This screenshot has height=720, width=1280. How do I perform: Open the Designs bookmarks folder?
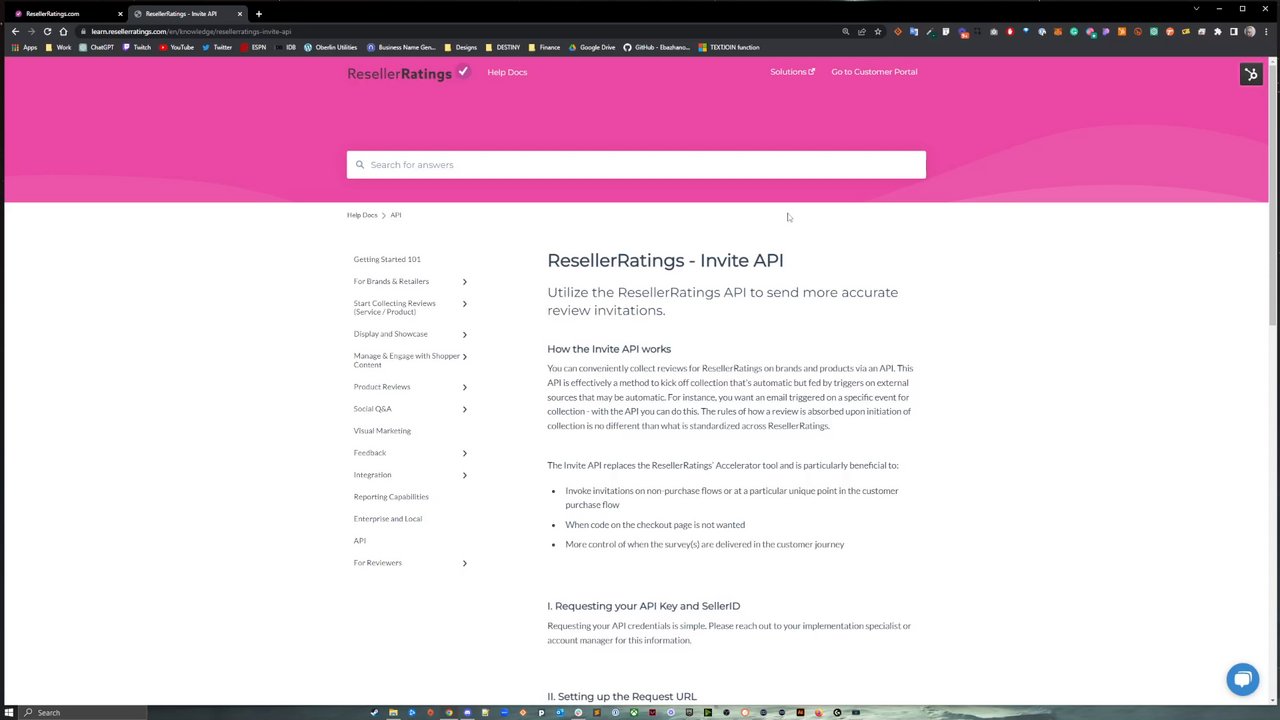click(461, 47)
